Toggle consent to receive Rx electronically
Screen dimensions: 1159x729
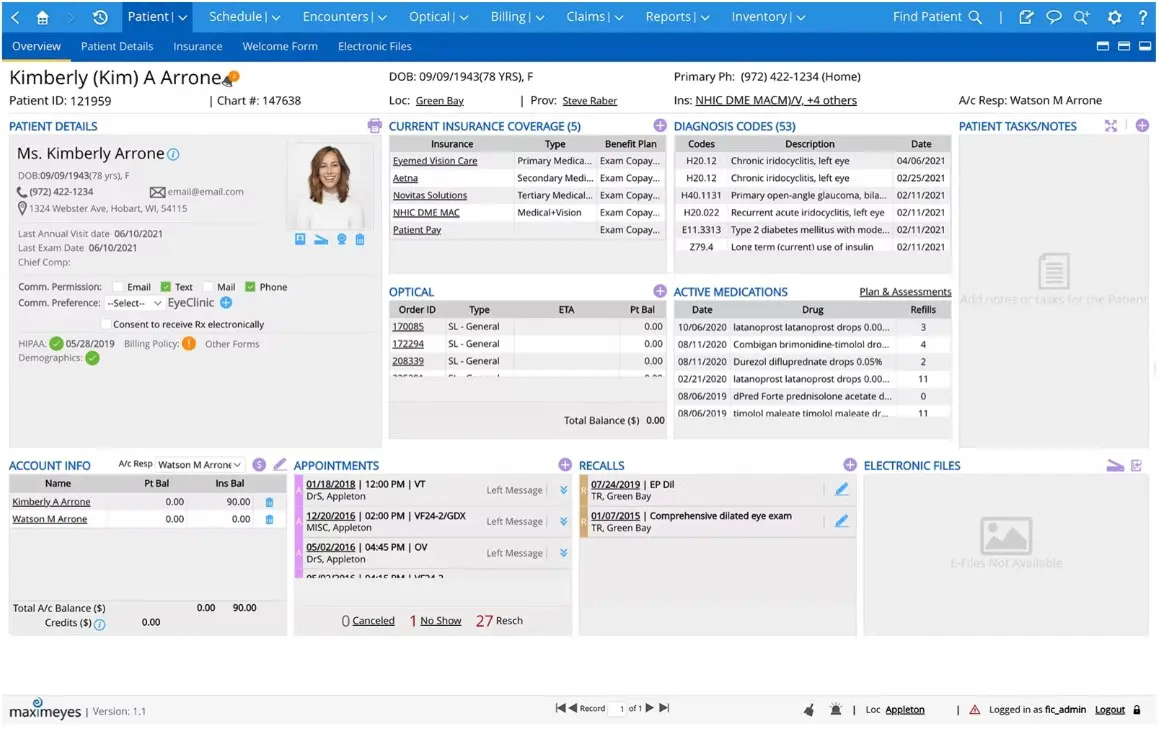coord(107,322)
